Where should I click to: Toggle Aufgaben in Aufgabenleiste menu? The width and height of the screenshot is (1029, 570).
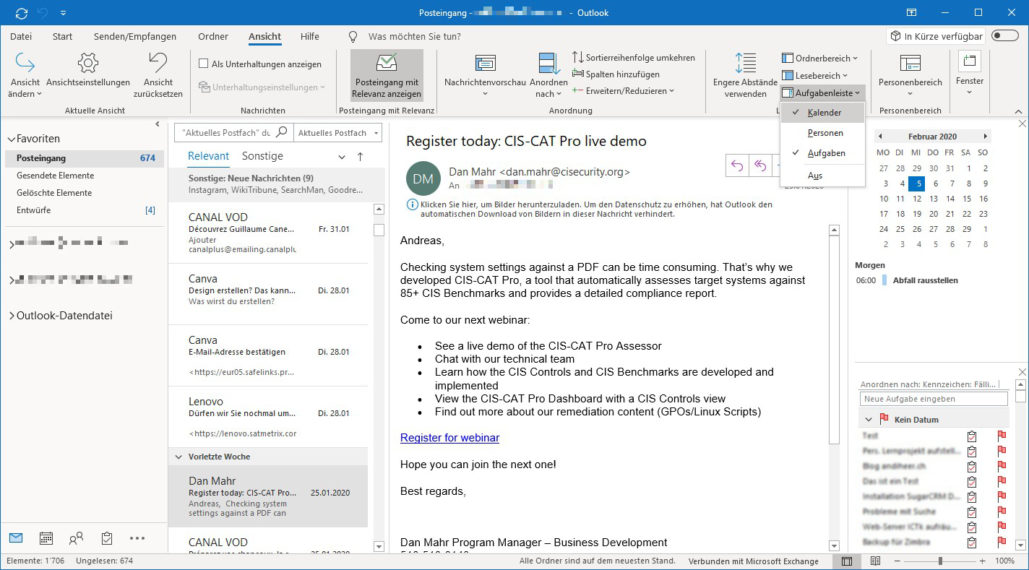click(822, 153)
